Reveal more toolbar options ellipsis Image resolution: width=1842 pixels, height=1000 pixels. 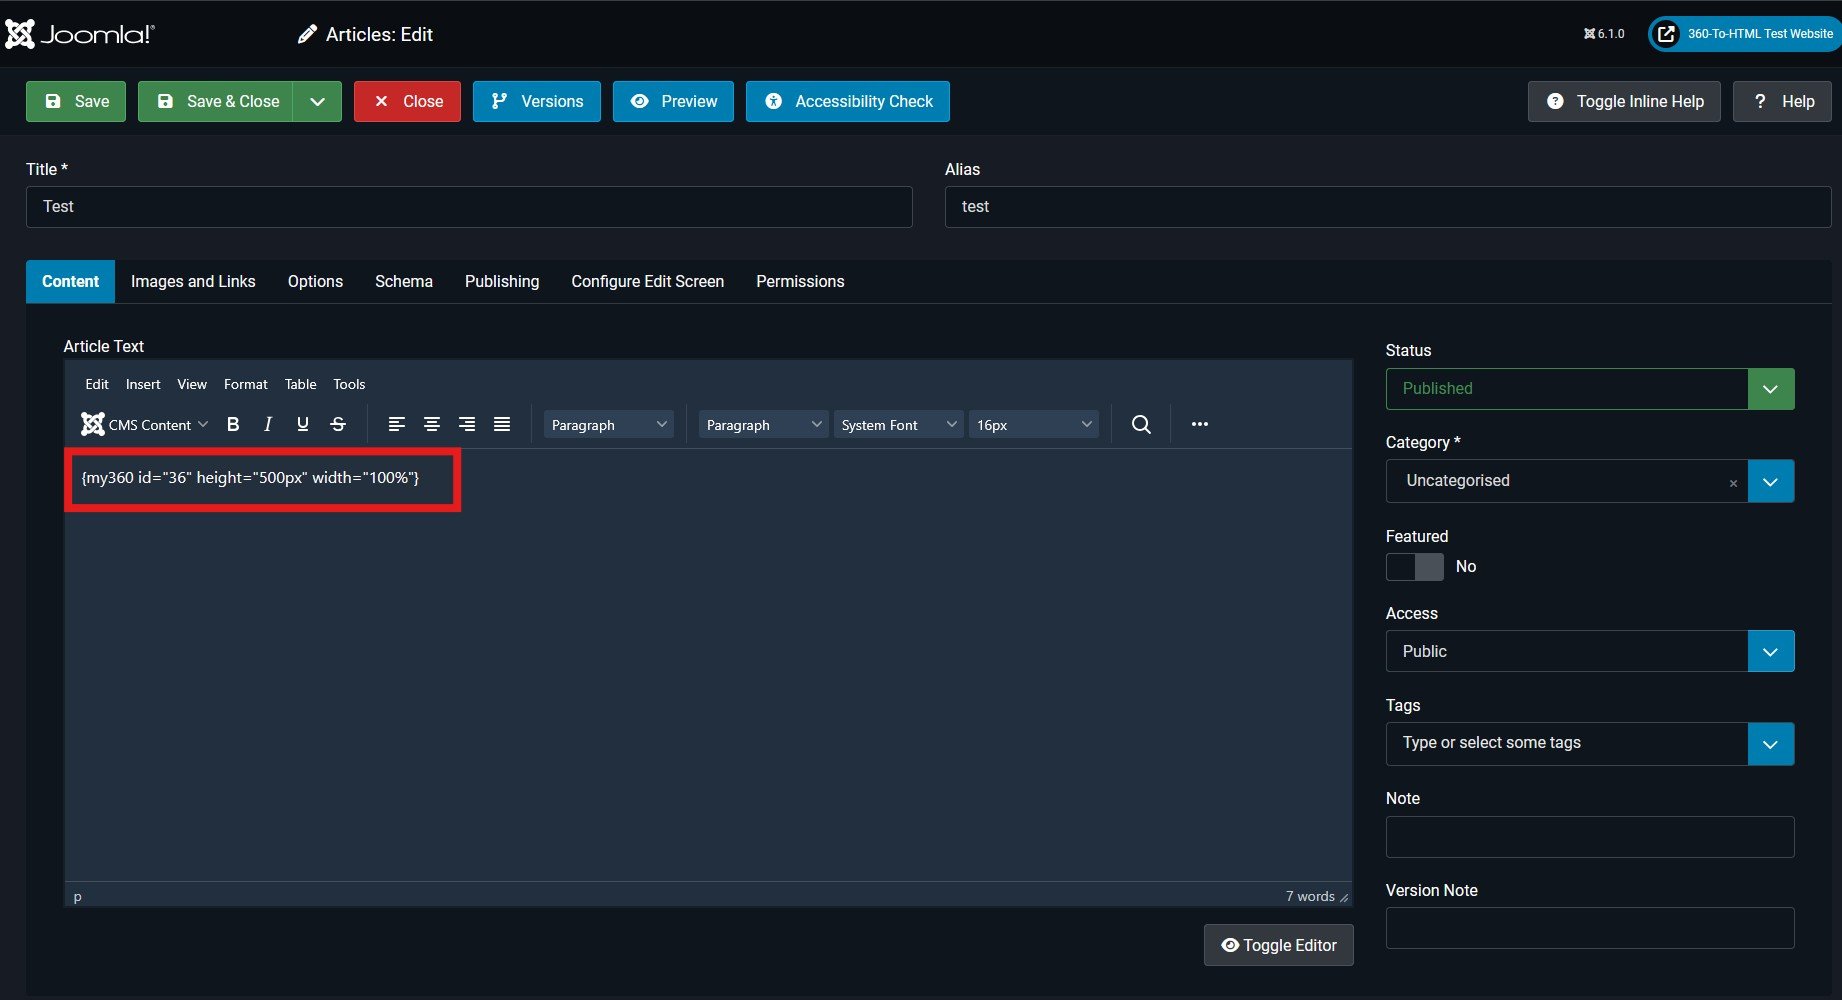[x=1200, y=424]
